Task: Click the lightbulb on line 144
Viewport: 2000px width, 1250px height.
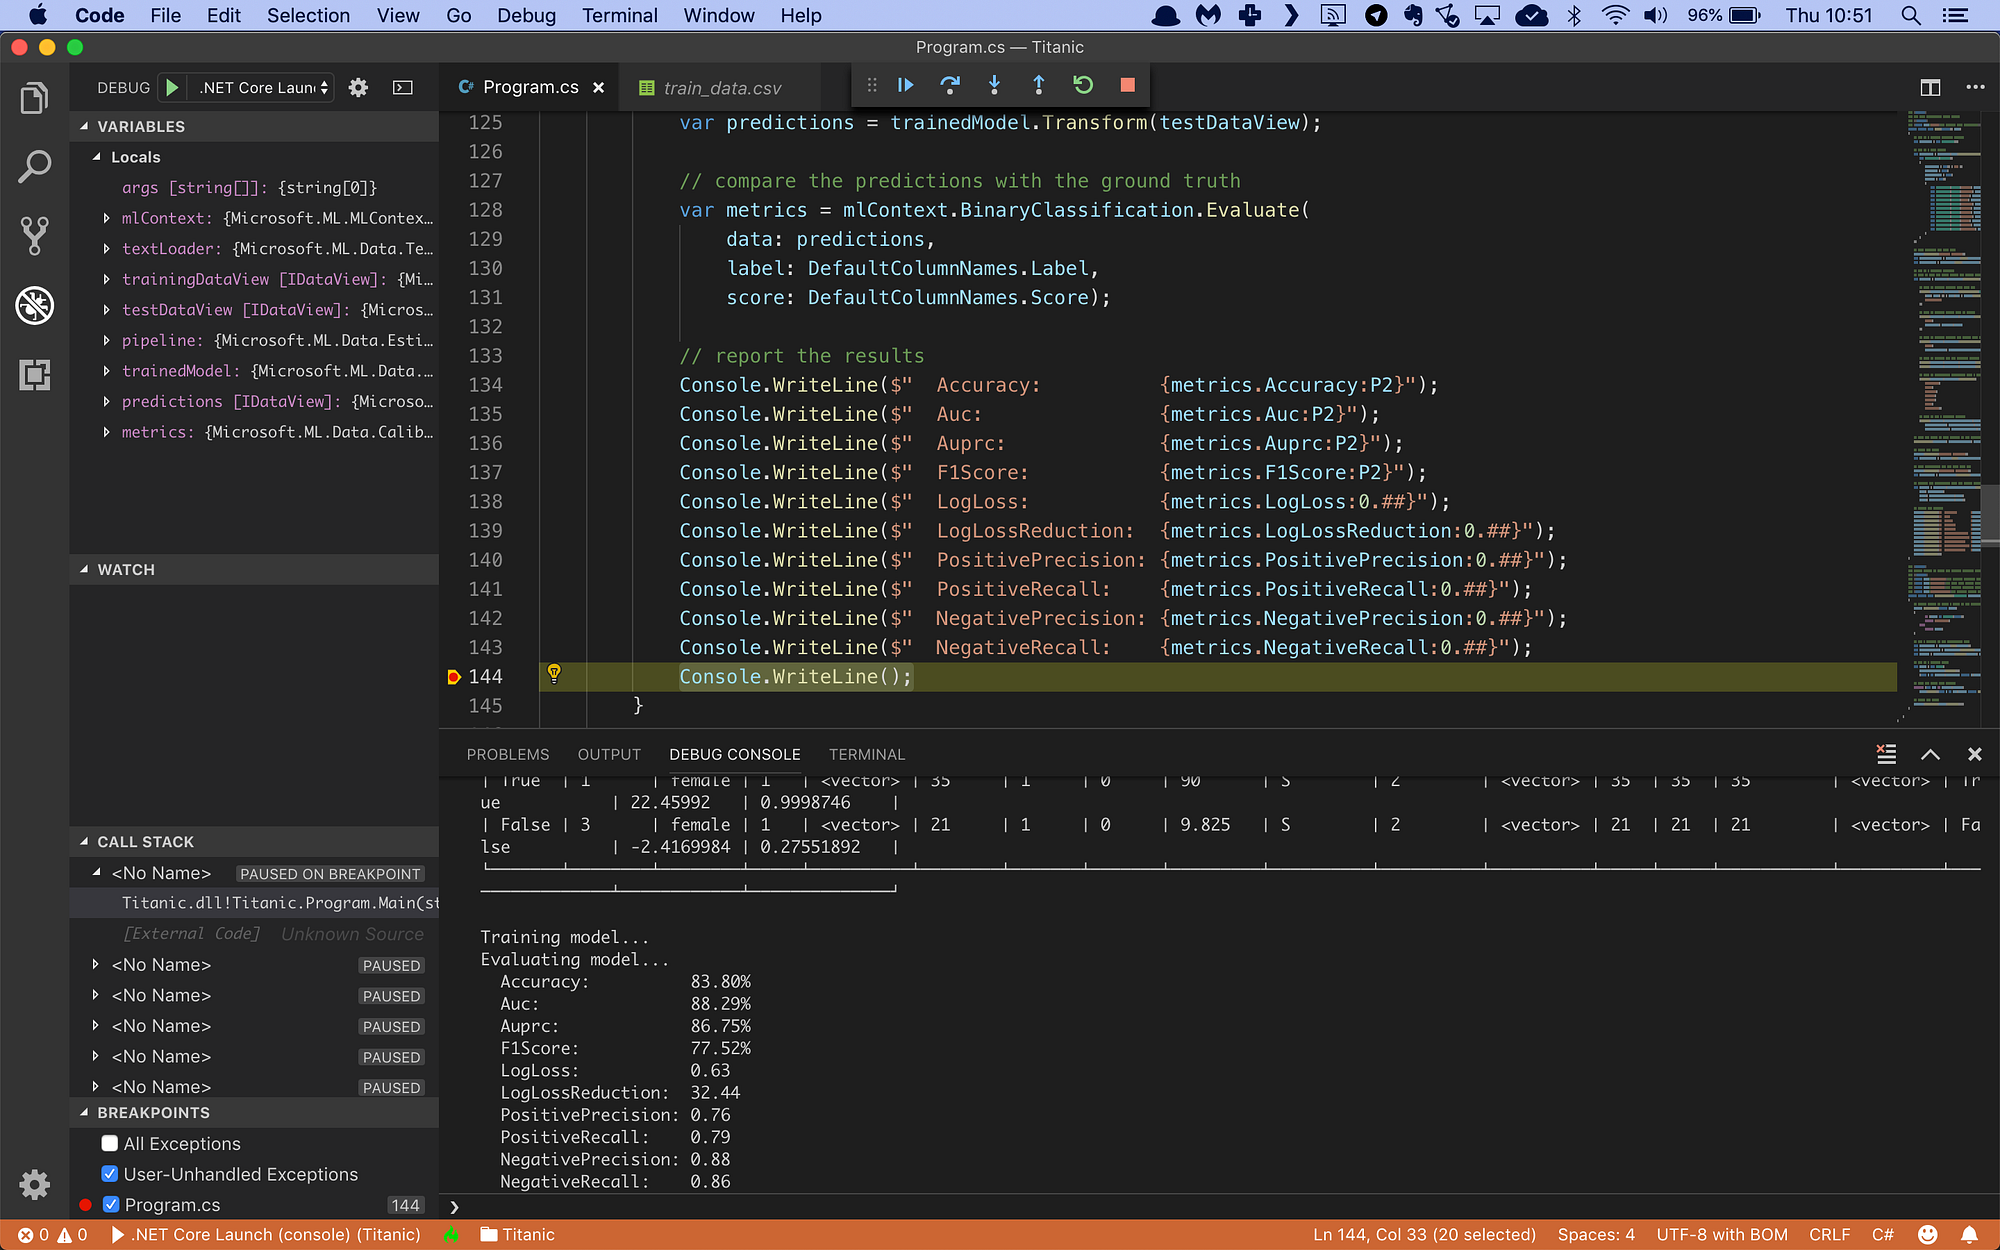Action: [554, 674]
